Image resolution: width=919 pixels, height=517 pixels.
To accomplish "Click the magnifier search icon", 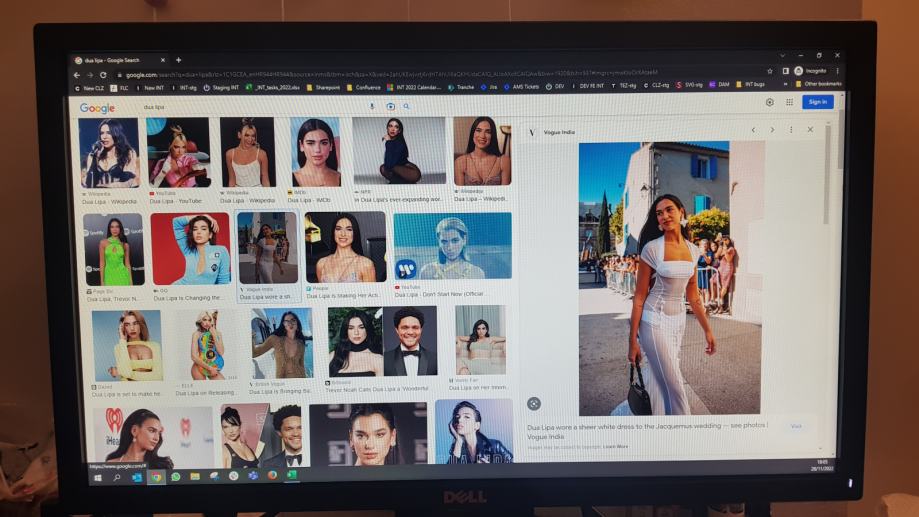I will (406, 107).
